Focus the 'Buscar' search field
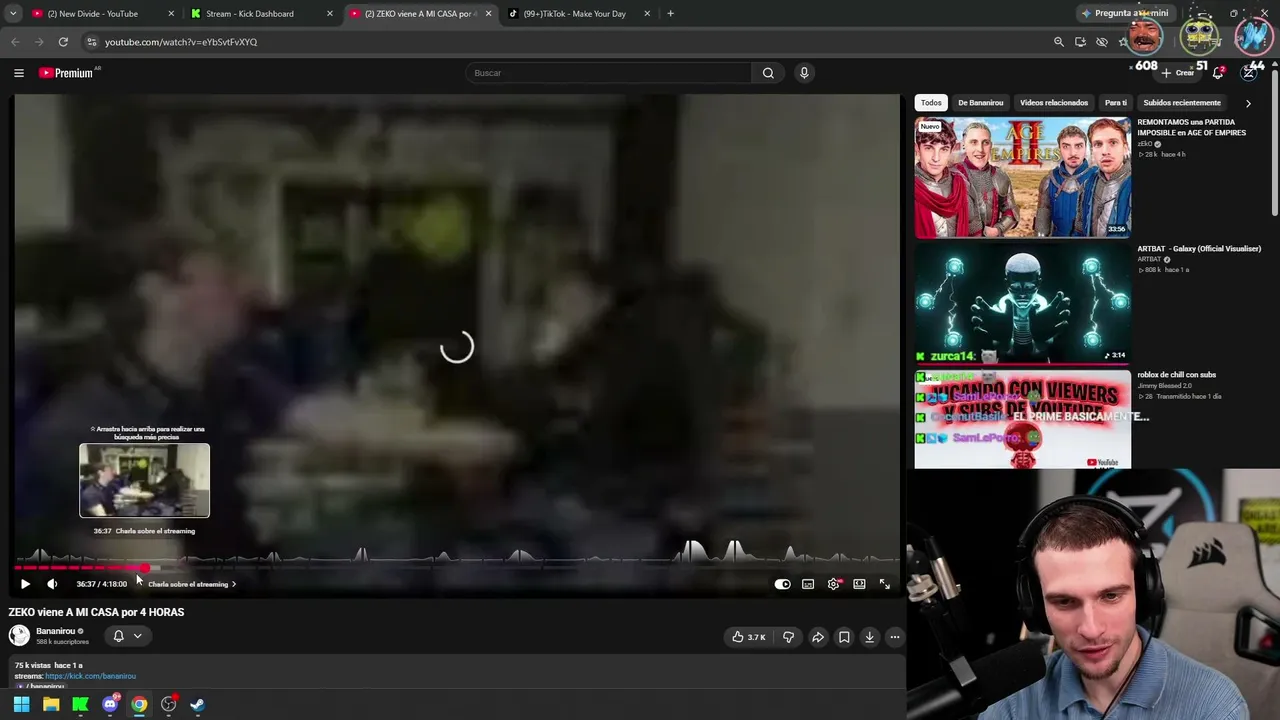Image resolution: width=1280 pixels, height=720 pixels. point(610,73)
